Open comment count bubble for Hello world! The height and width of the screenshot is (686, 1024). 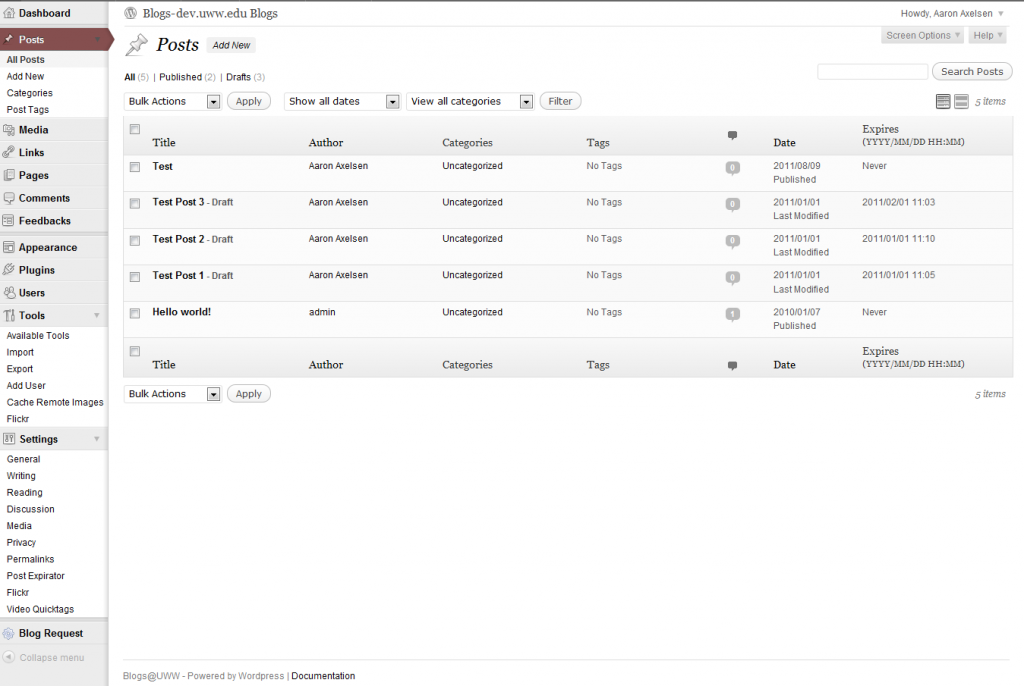pyautogui.click(x=732, y=314)
